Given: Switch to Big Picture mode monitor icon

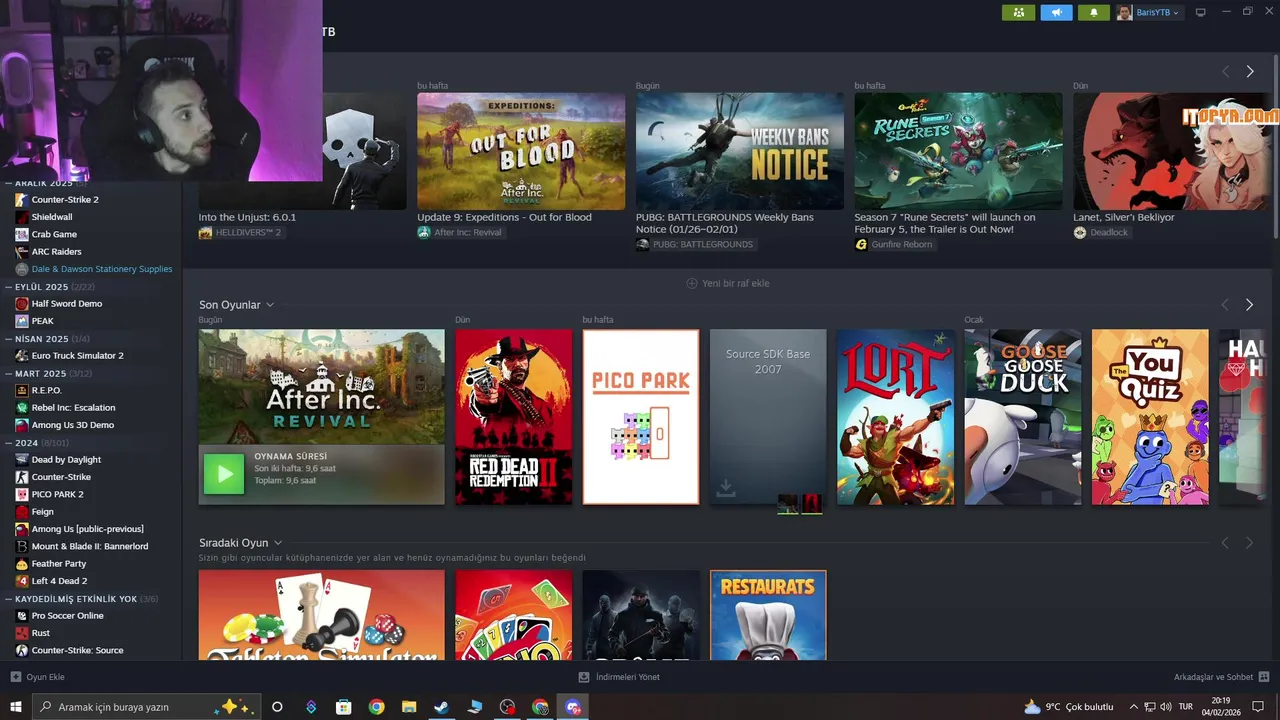Looking at the screenshot, I should (x=1201, y=12).
